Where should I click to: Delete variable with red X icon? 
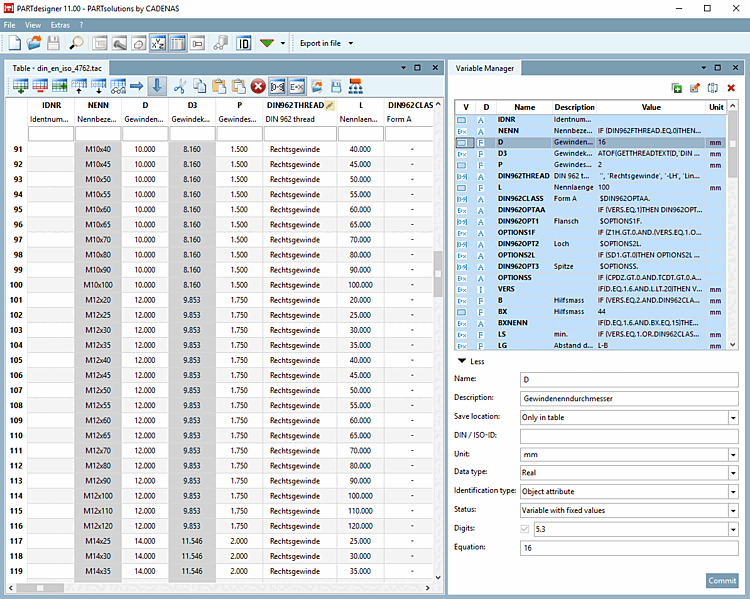[x=731, y=88]
